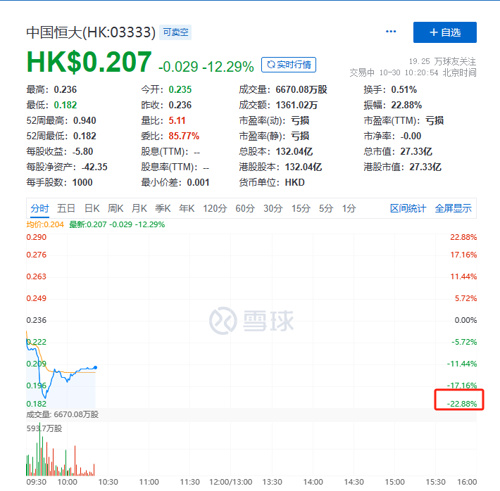Select the 分时 chart tab
Viewport: 500px width, 491px height.
point(40,209)
